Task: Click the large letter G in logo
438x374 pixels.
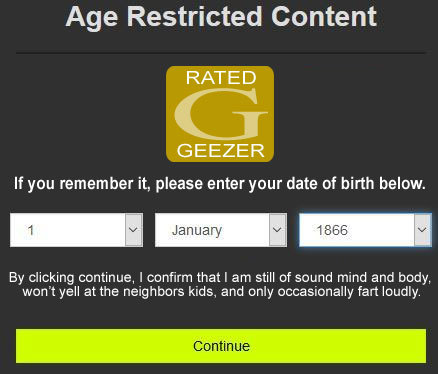Action: coord(221,114)
